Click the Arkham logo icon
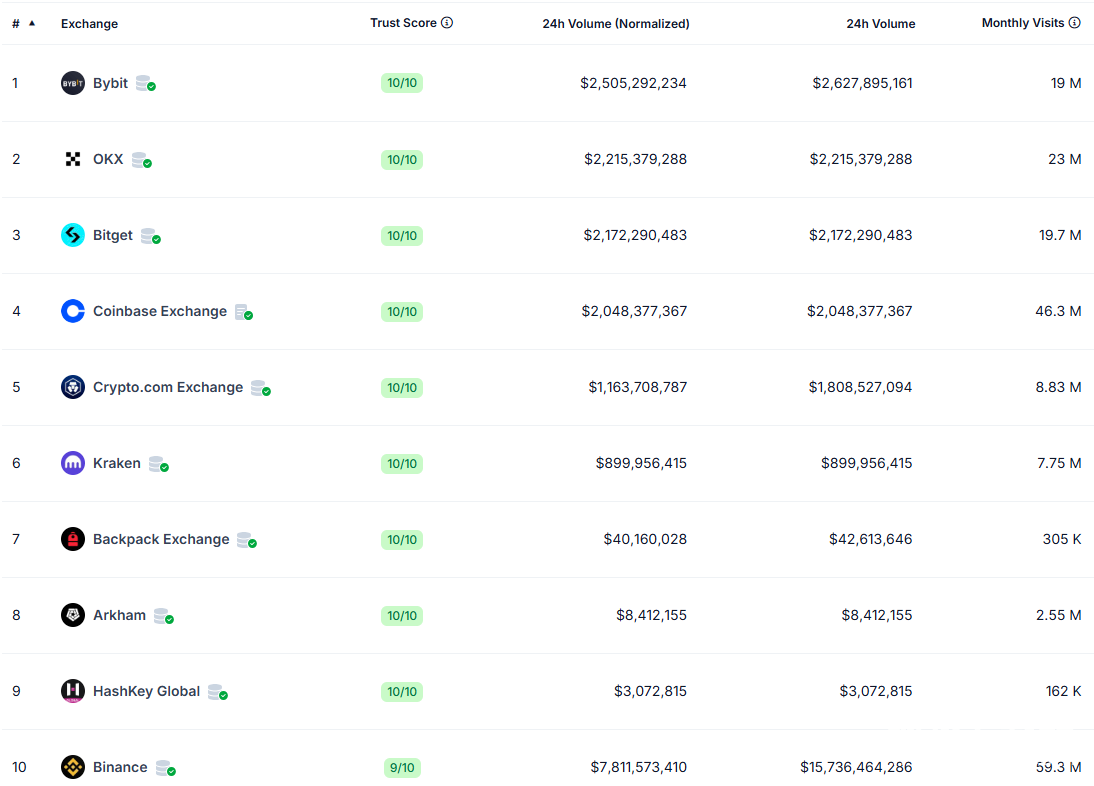1094x786 pixels. (73, 615)
